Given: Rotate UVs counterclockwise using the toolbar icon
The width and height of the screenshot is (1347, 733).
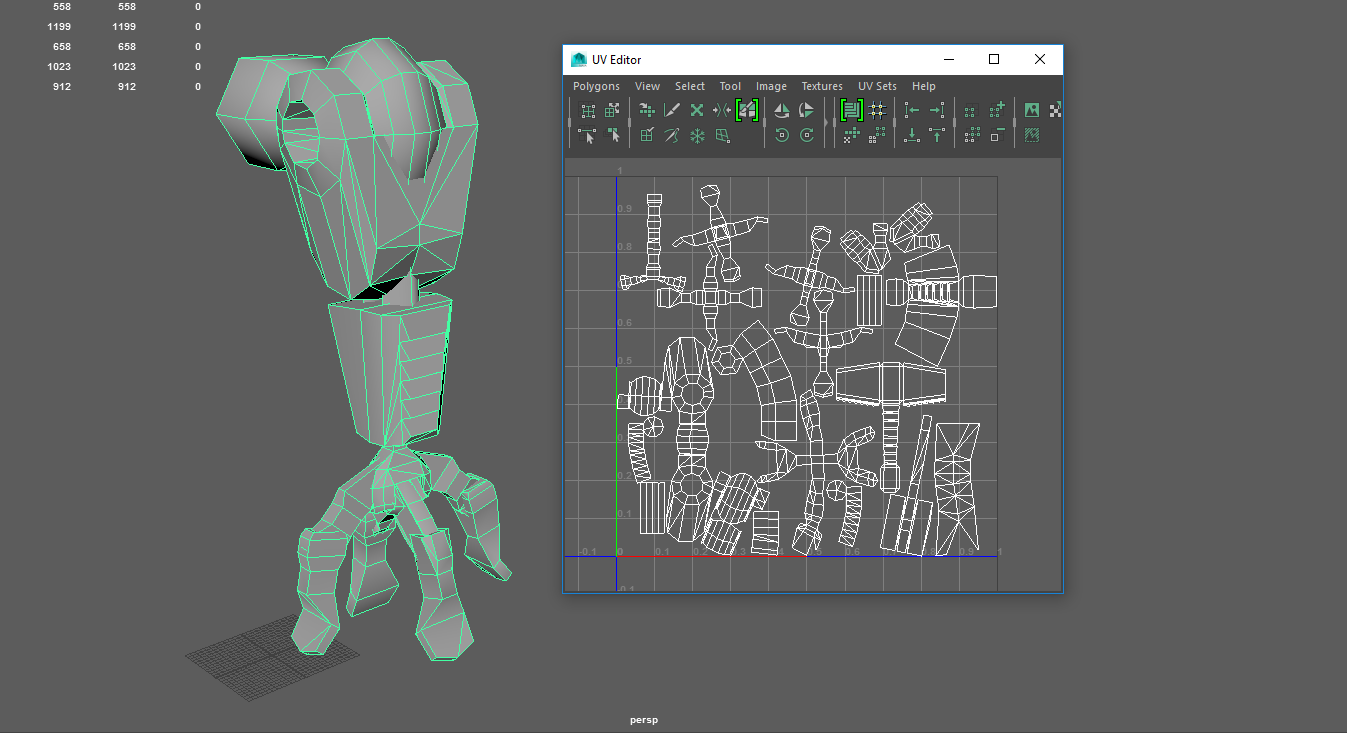Looking at the screenshot, I should [x=782, y=135].
